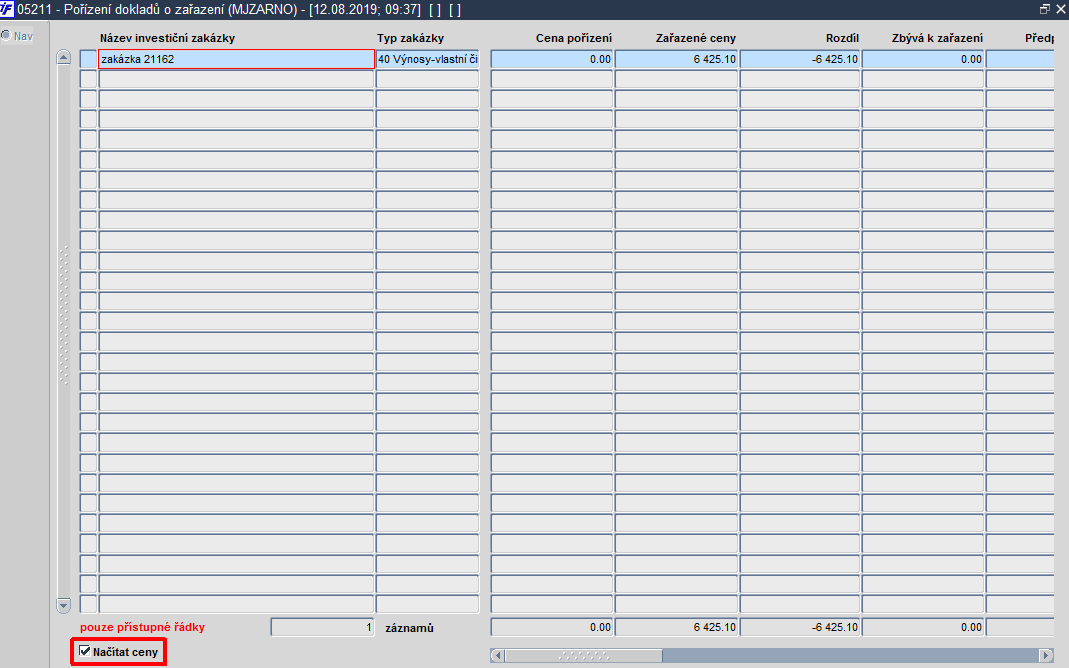The image size is (1069, 668).
Task: Click the 'Zbývá k zařazení' column header
Action: click(937, 38)
